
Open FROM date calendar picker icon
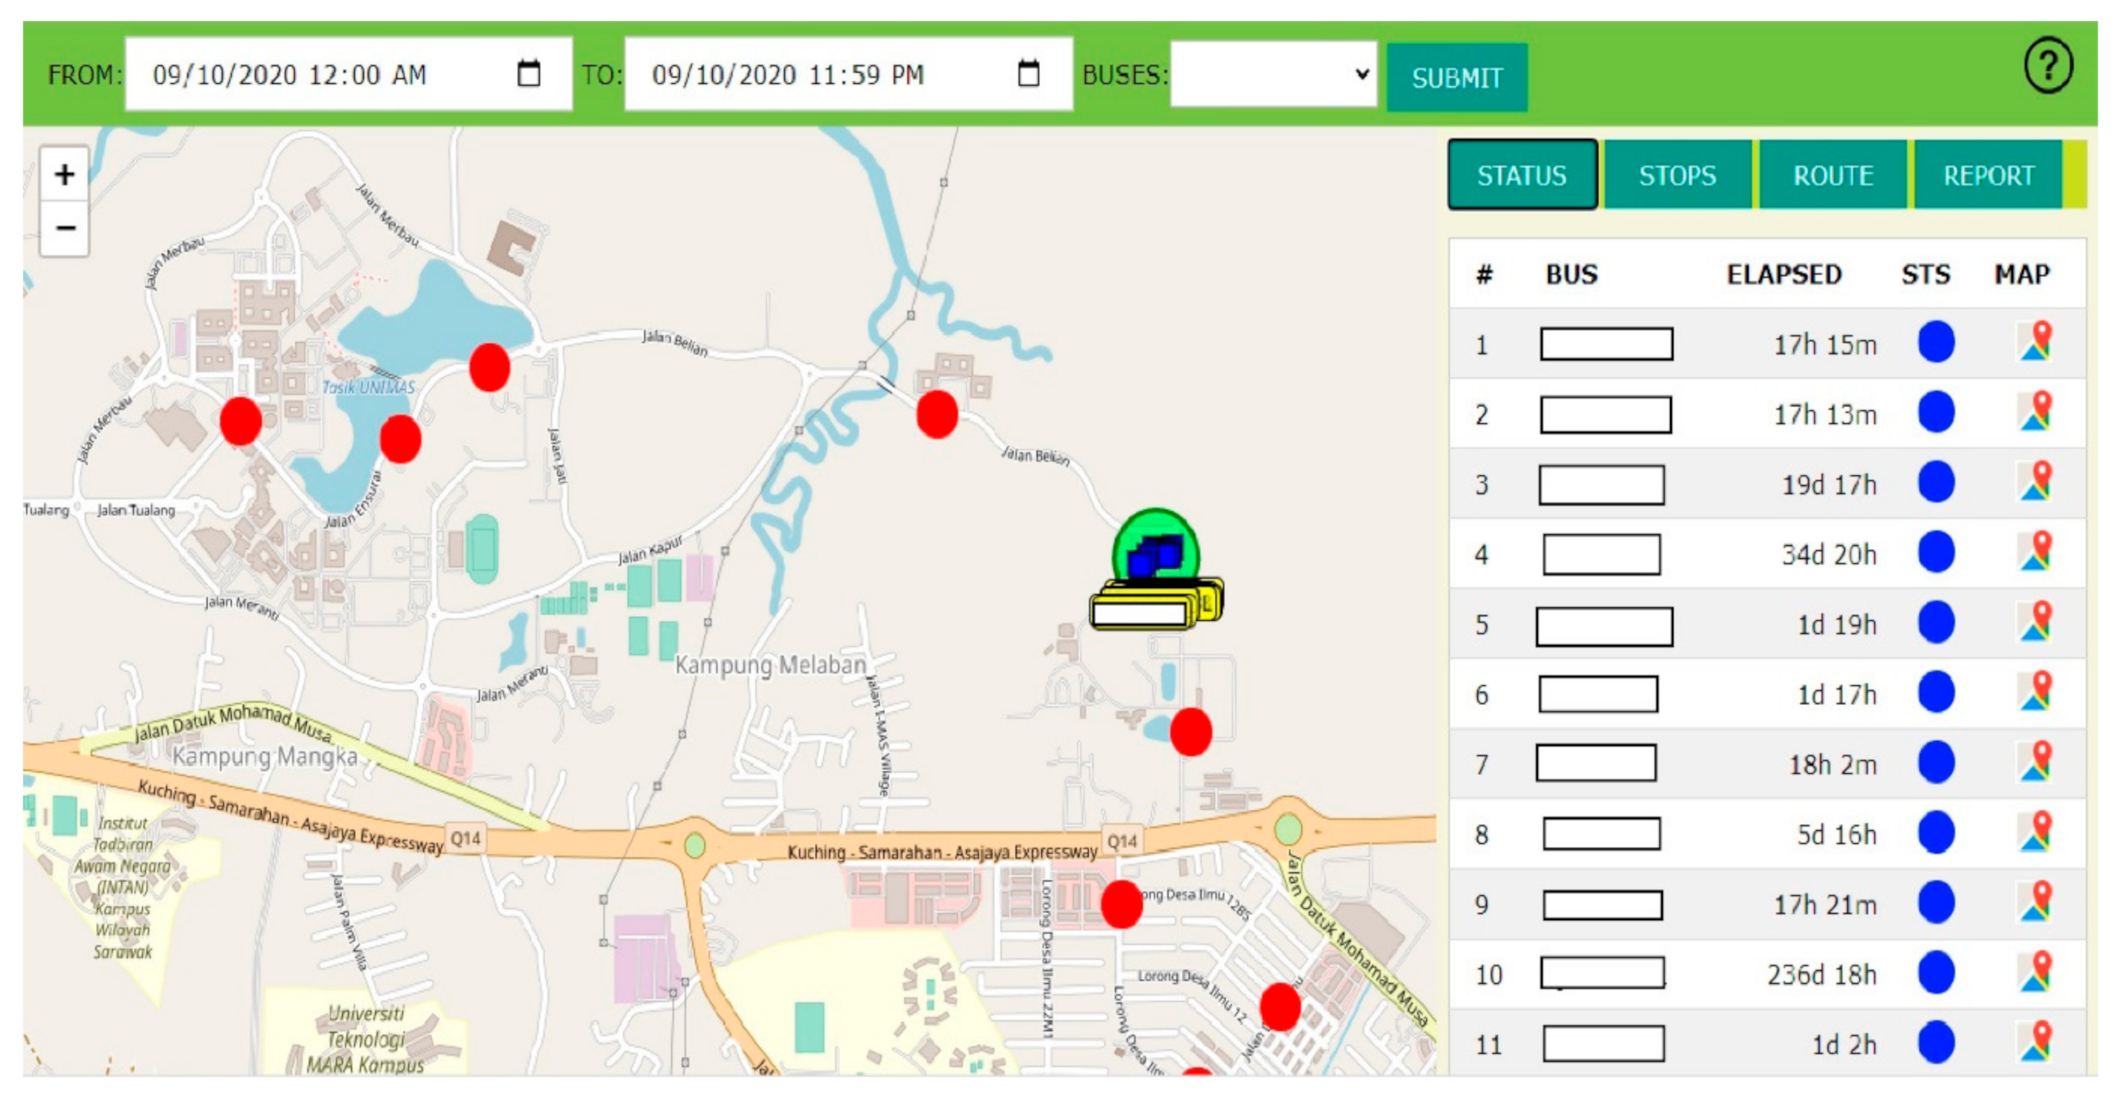529,73
